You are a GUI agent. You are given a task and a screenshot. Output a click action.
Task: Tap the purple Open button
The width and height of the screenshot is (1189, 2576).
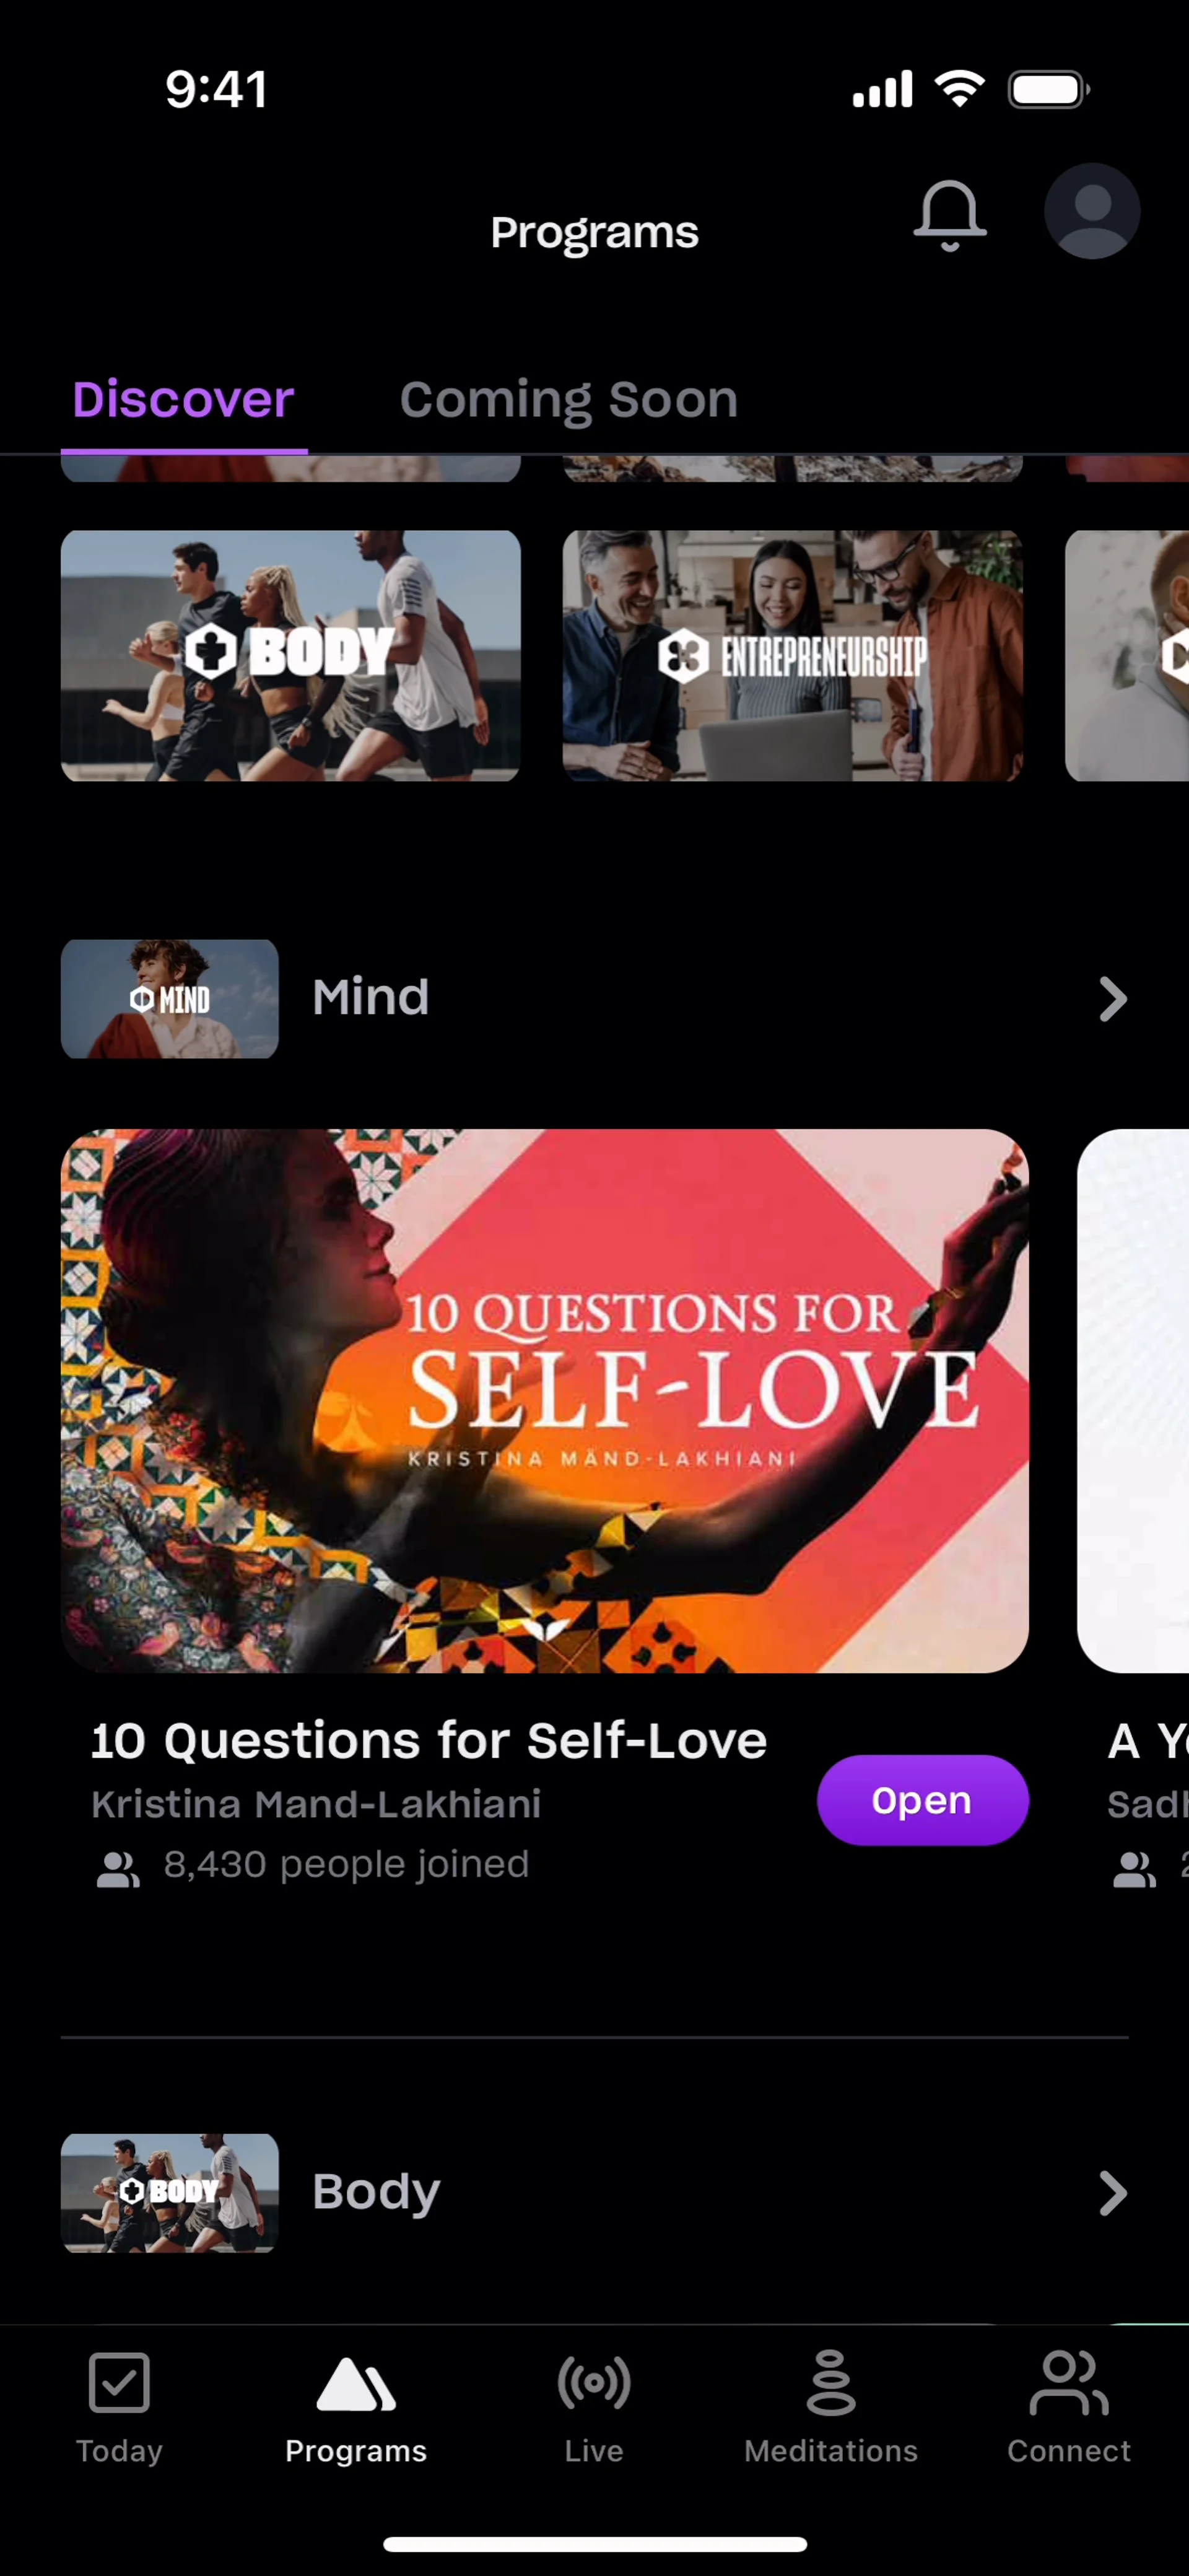coord(922,1800)
